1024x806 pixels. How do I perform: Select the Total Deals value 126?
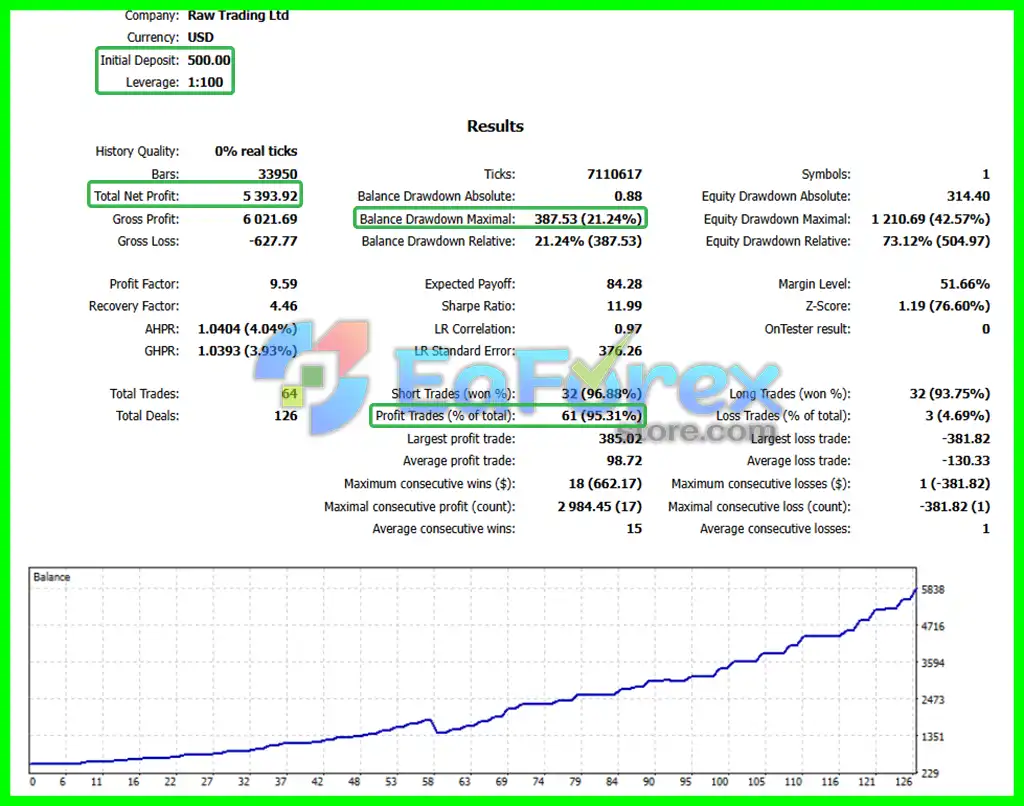[x=286, y=415]
